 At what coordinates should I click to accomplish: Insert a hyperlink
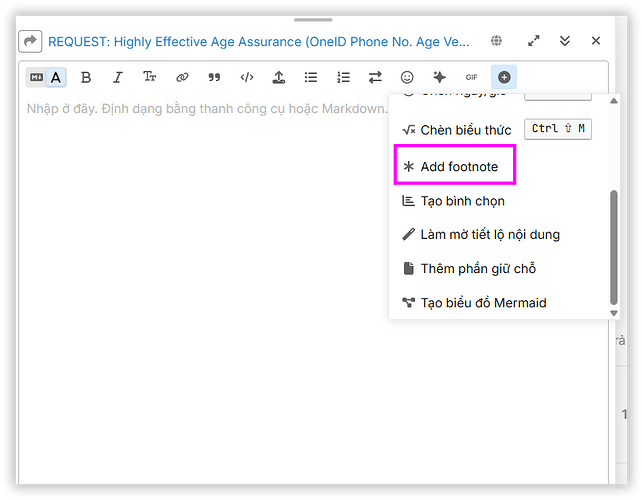click(182, 77)
